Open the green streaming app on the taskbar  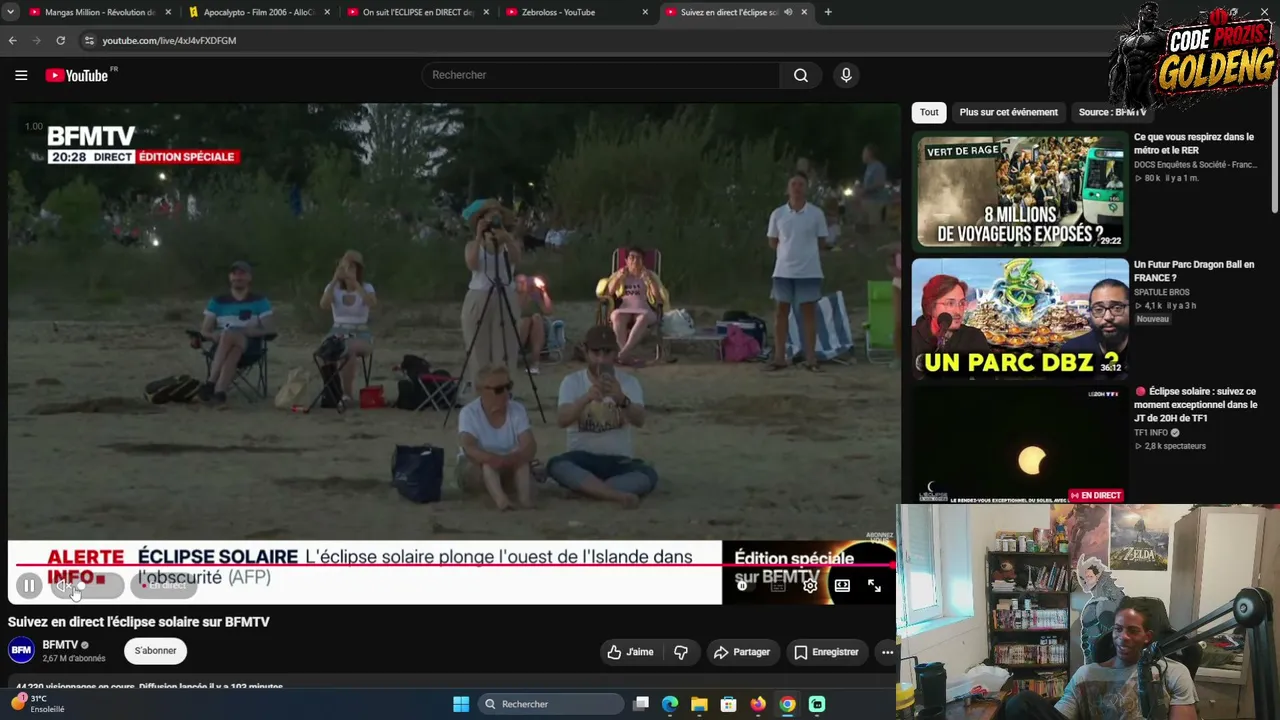(x=817, y=704)
